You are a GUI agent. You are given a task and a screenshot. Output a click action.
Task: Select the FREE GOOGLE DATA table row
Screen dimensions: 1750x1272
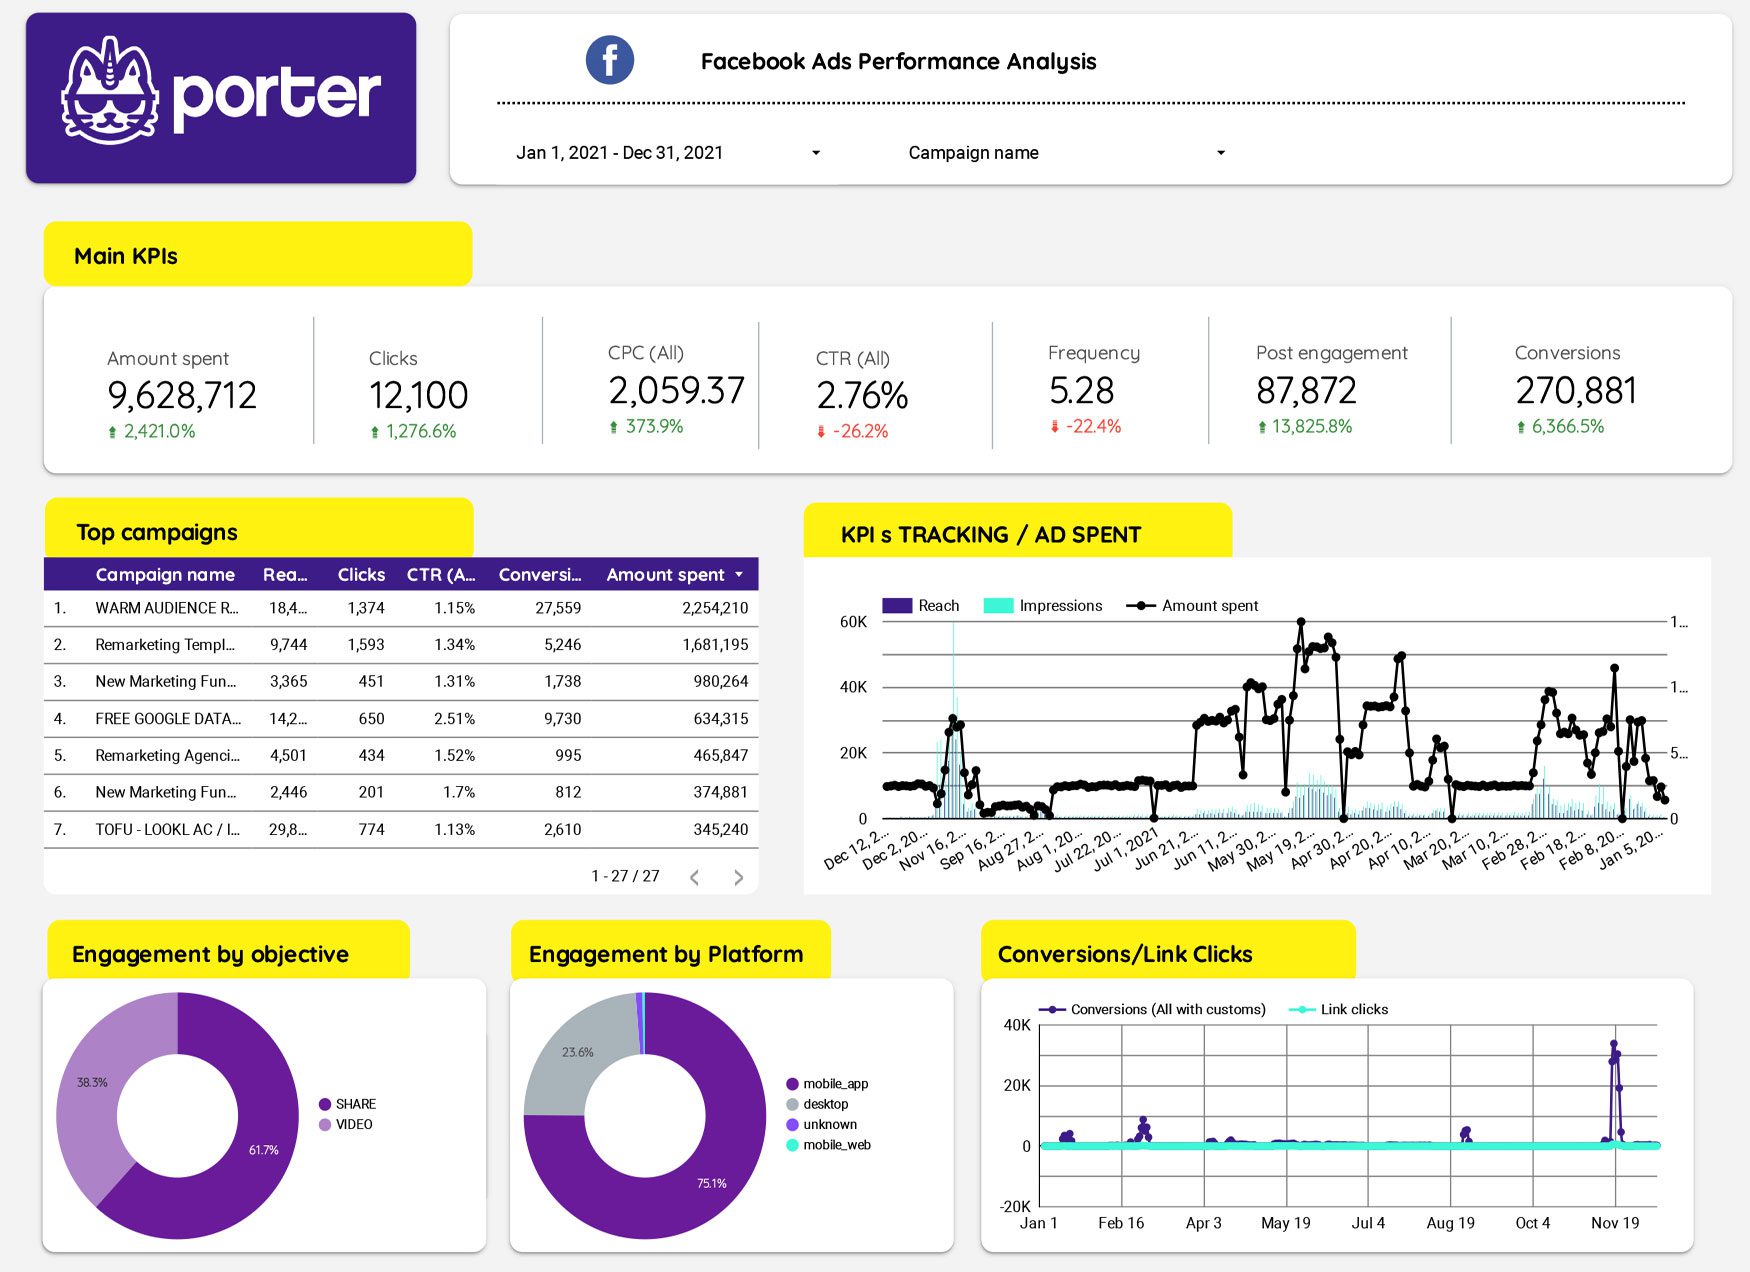(x=170, y=718)
